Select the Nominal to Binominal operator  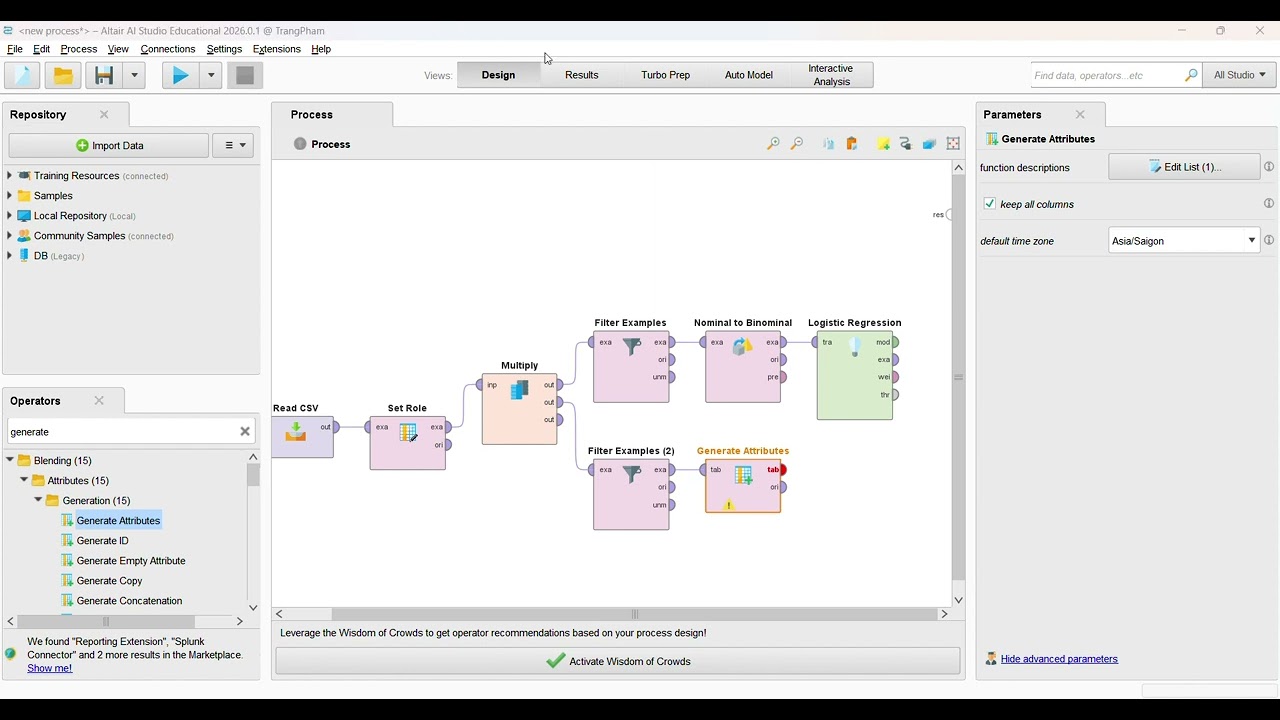[743, 367]
